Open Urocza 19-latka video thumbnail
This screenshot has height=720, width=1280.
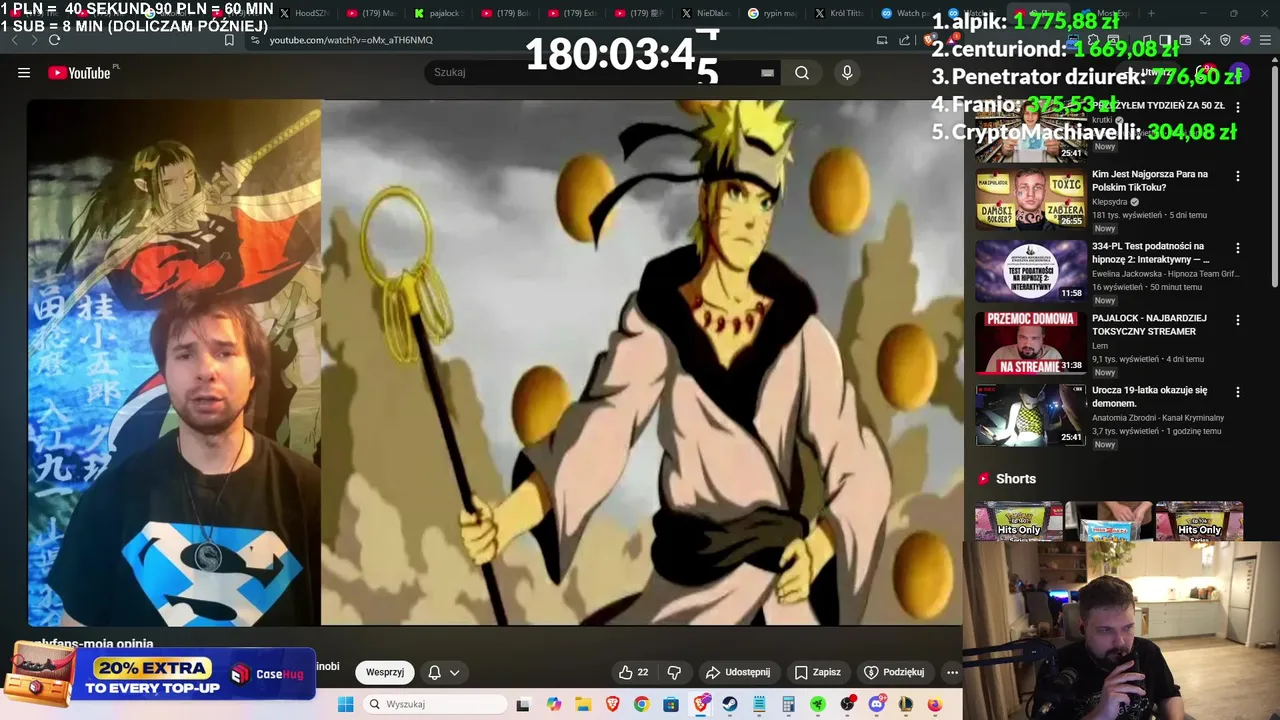point(1030,414)
